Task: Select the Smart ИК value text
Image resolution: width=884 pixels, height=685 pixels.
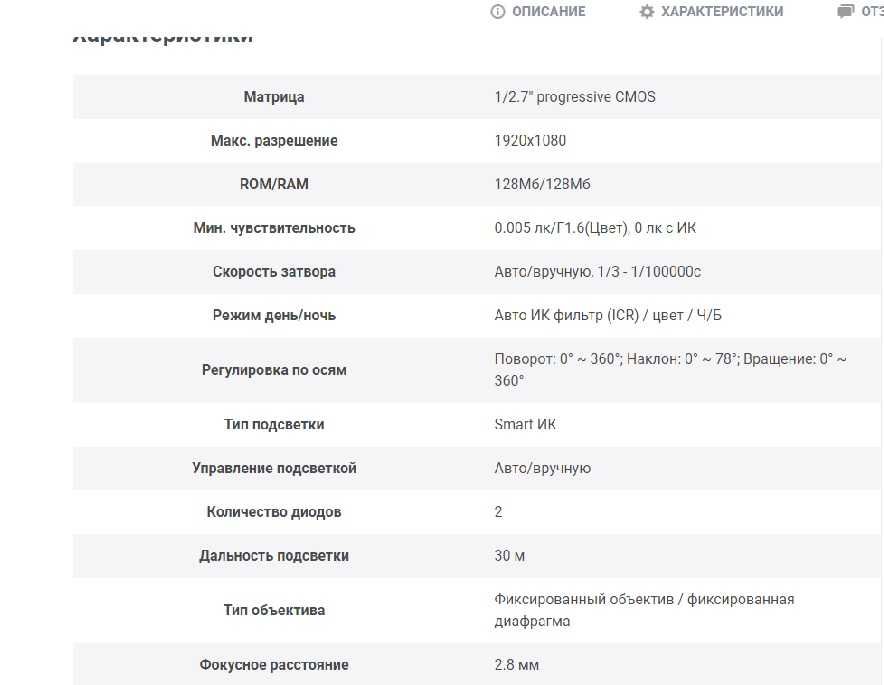Action: point(525,424)
